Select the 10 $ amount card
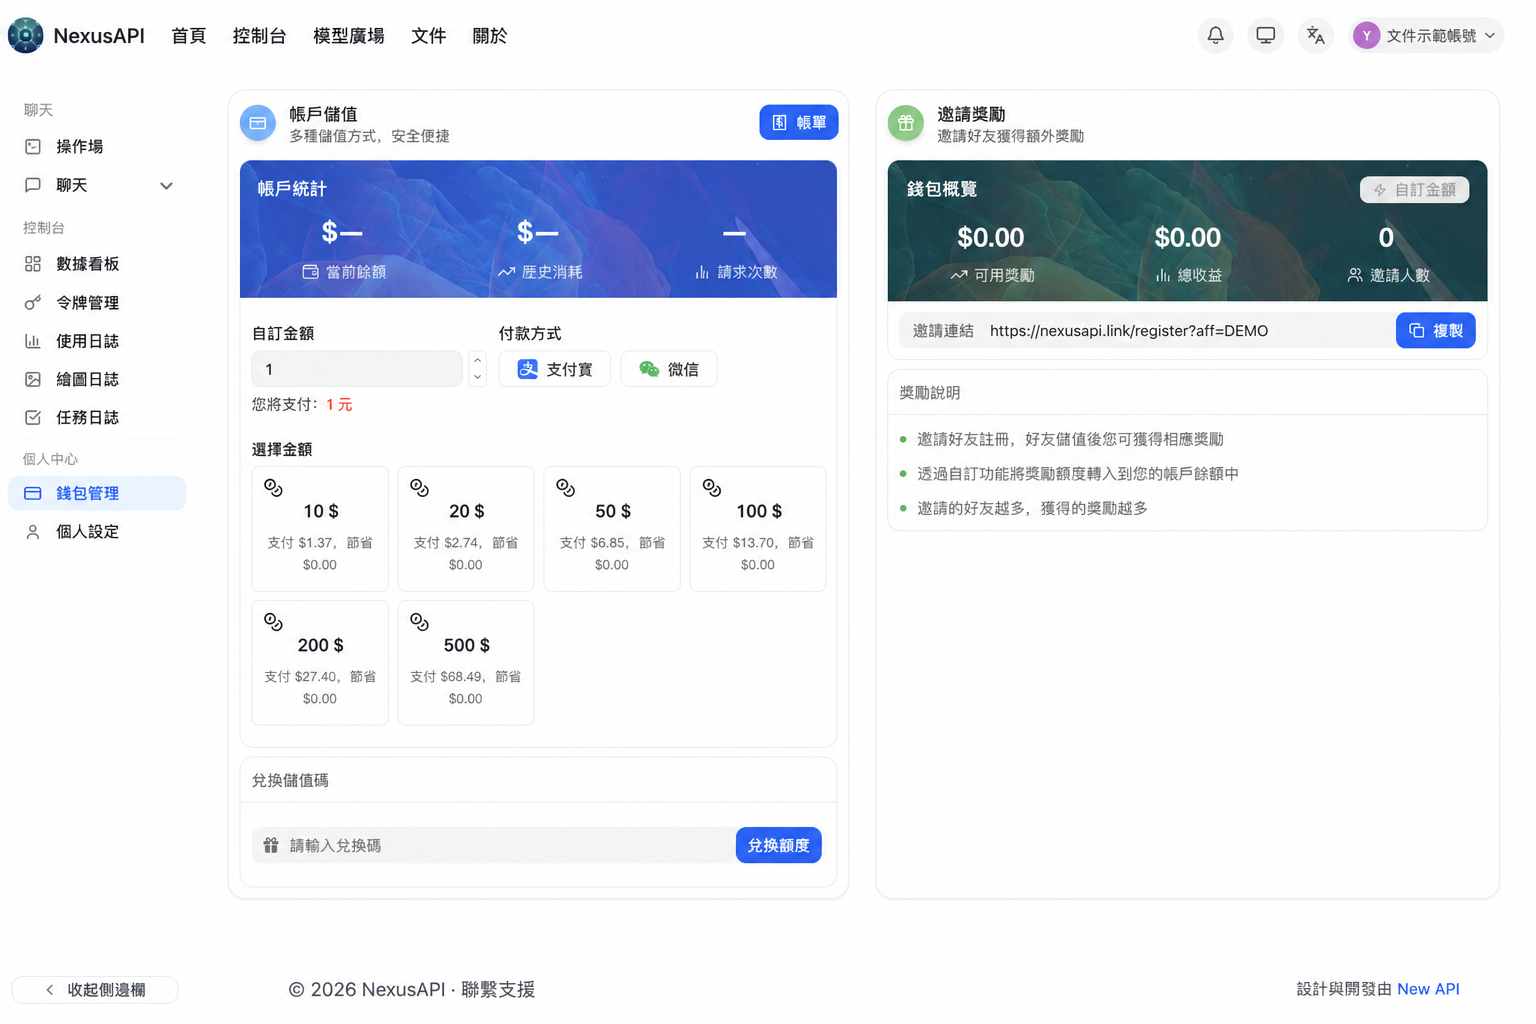 tap(320, 529)
